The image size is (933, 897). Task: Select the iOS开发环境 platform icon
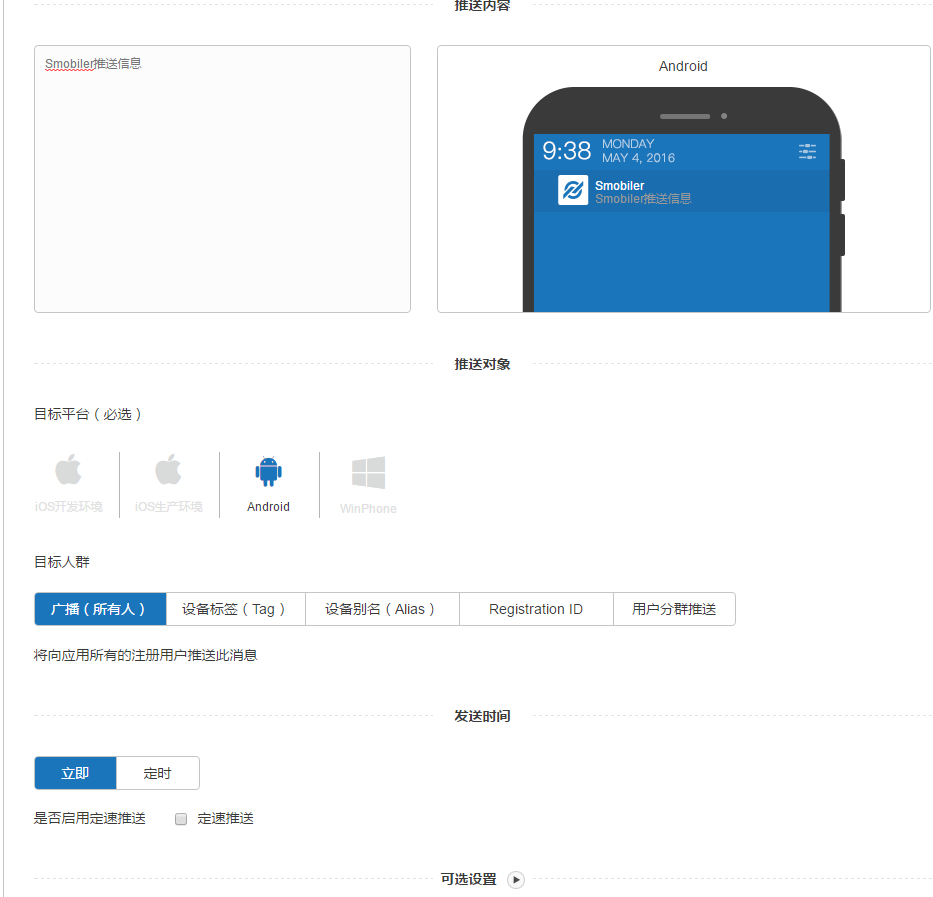pyautogui.click(x=68, y=470)
